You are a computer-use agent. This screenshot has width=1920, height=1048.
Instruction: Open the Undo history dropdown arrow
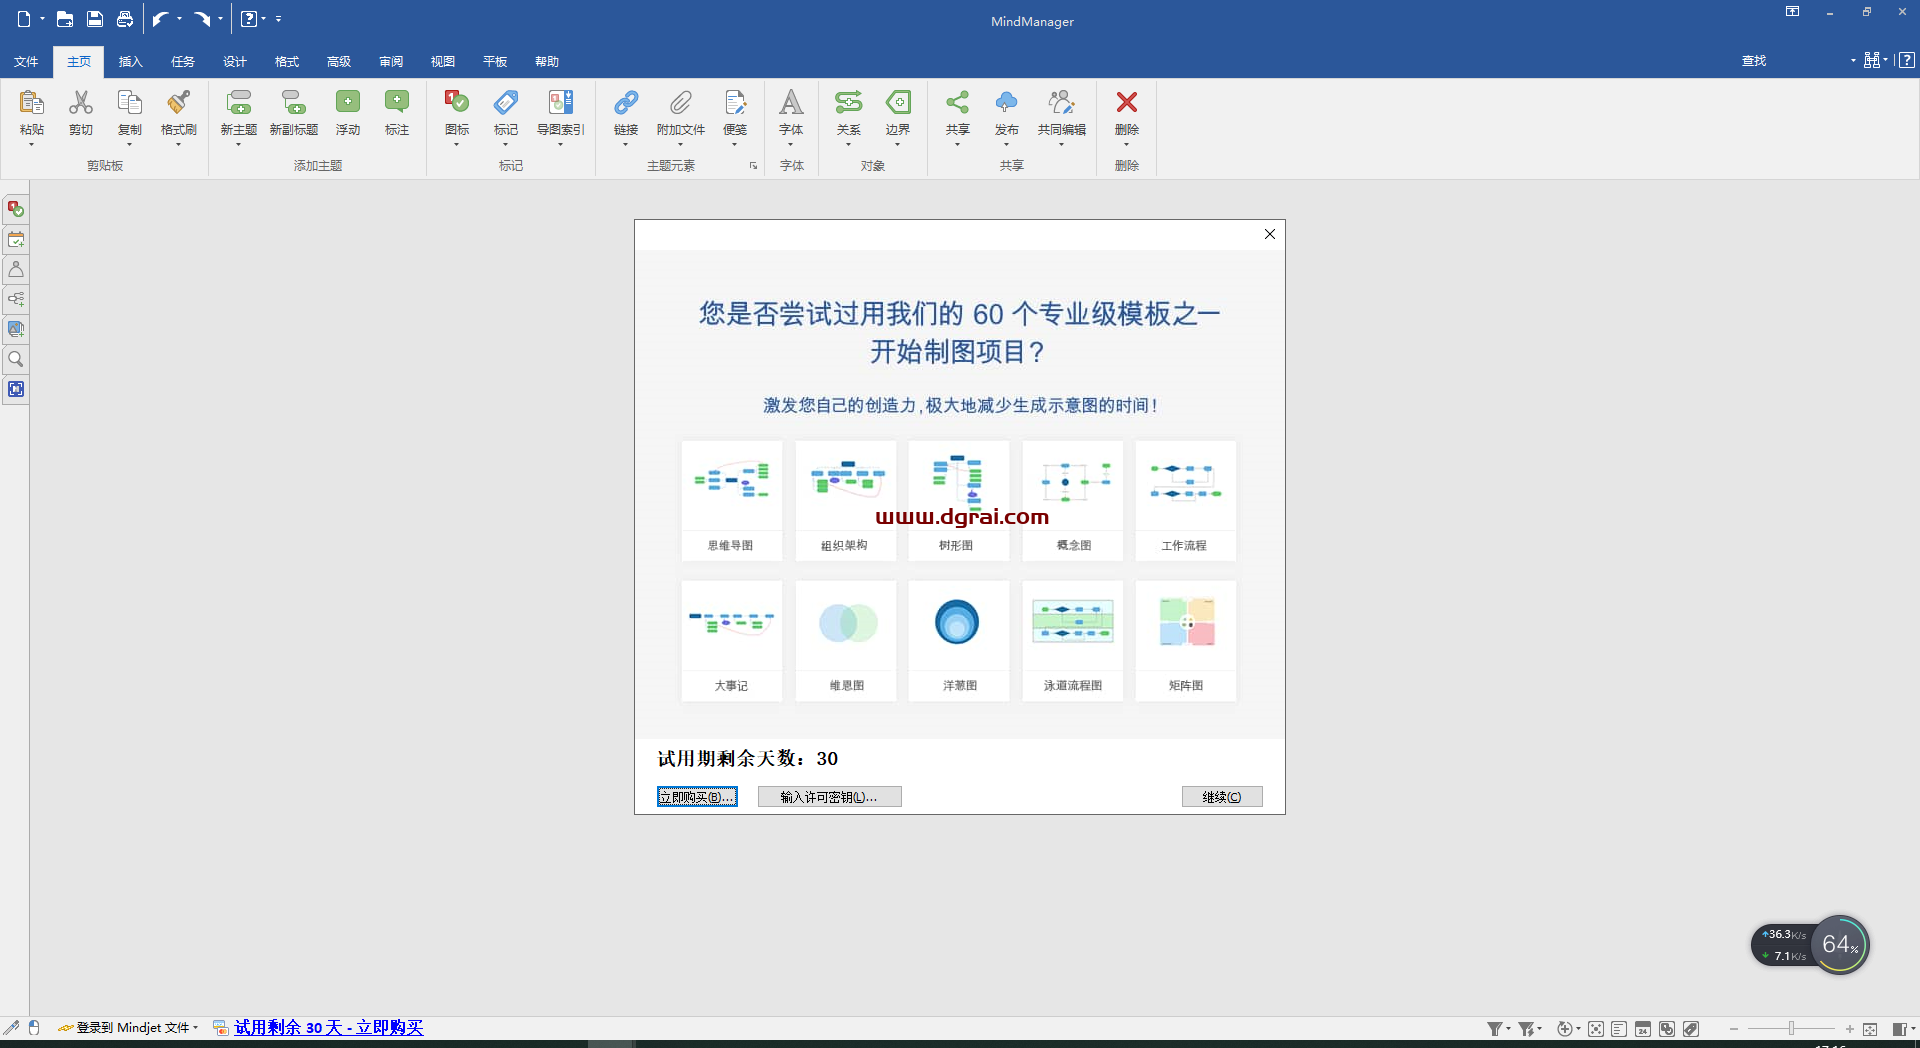tap(180, 19)
